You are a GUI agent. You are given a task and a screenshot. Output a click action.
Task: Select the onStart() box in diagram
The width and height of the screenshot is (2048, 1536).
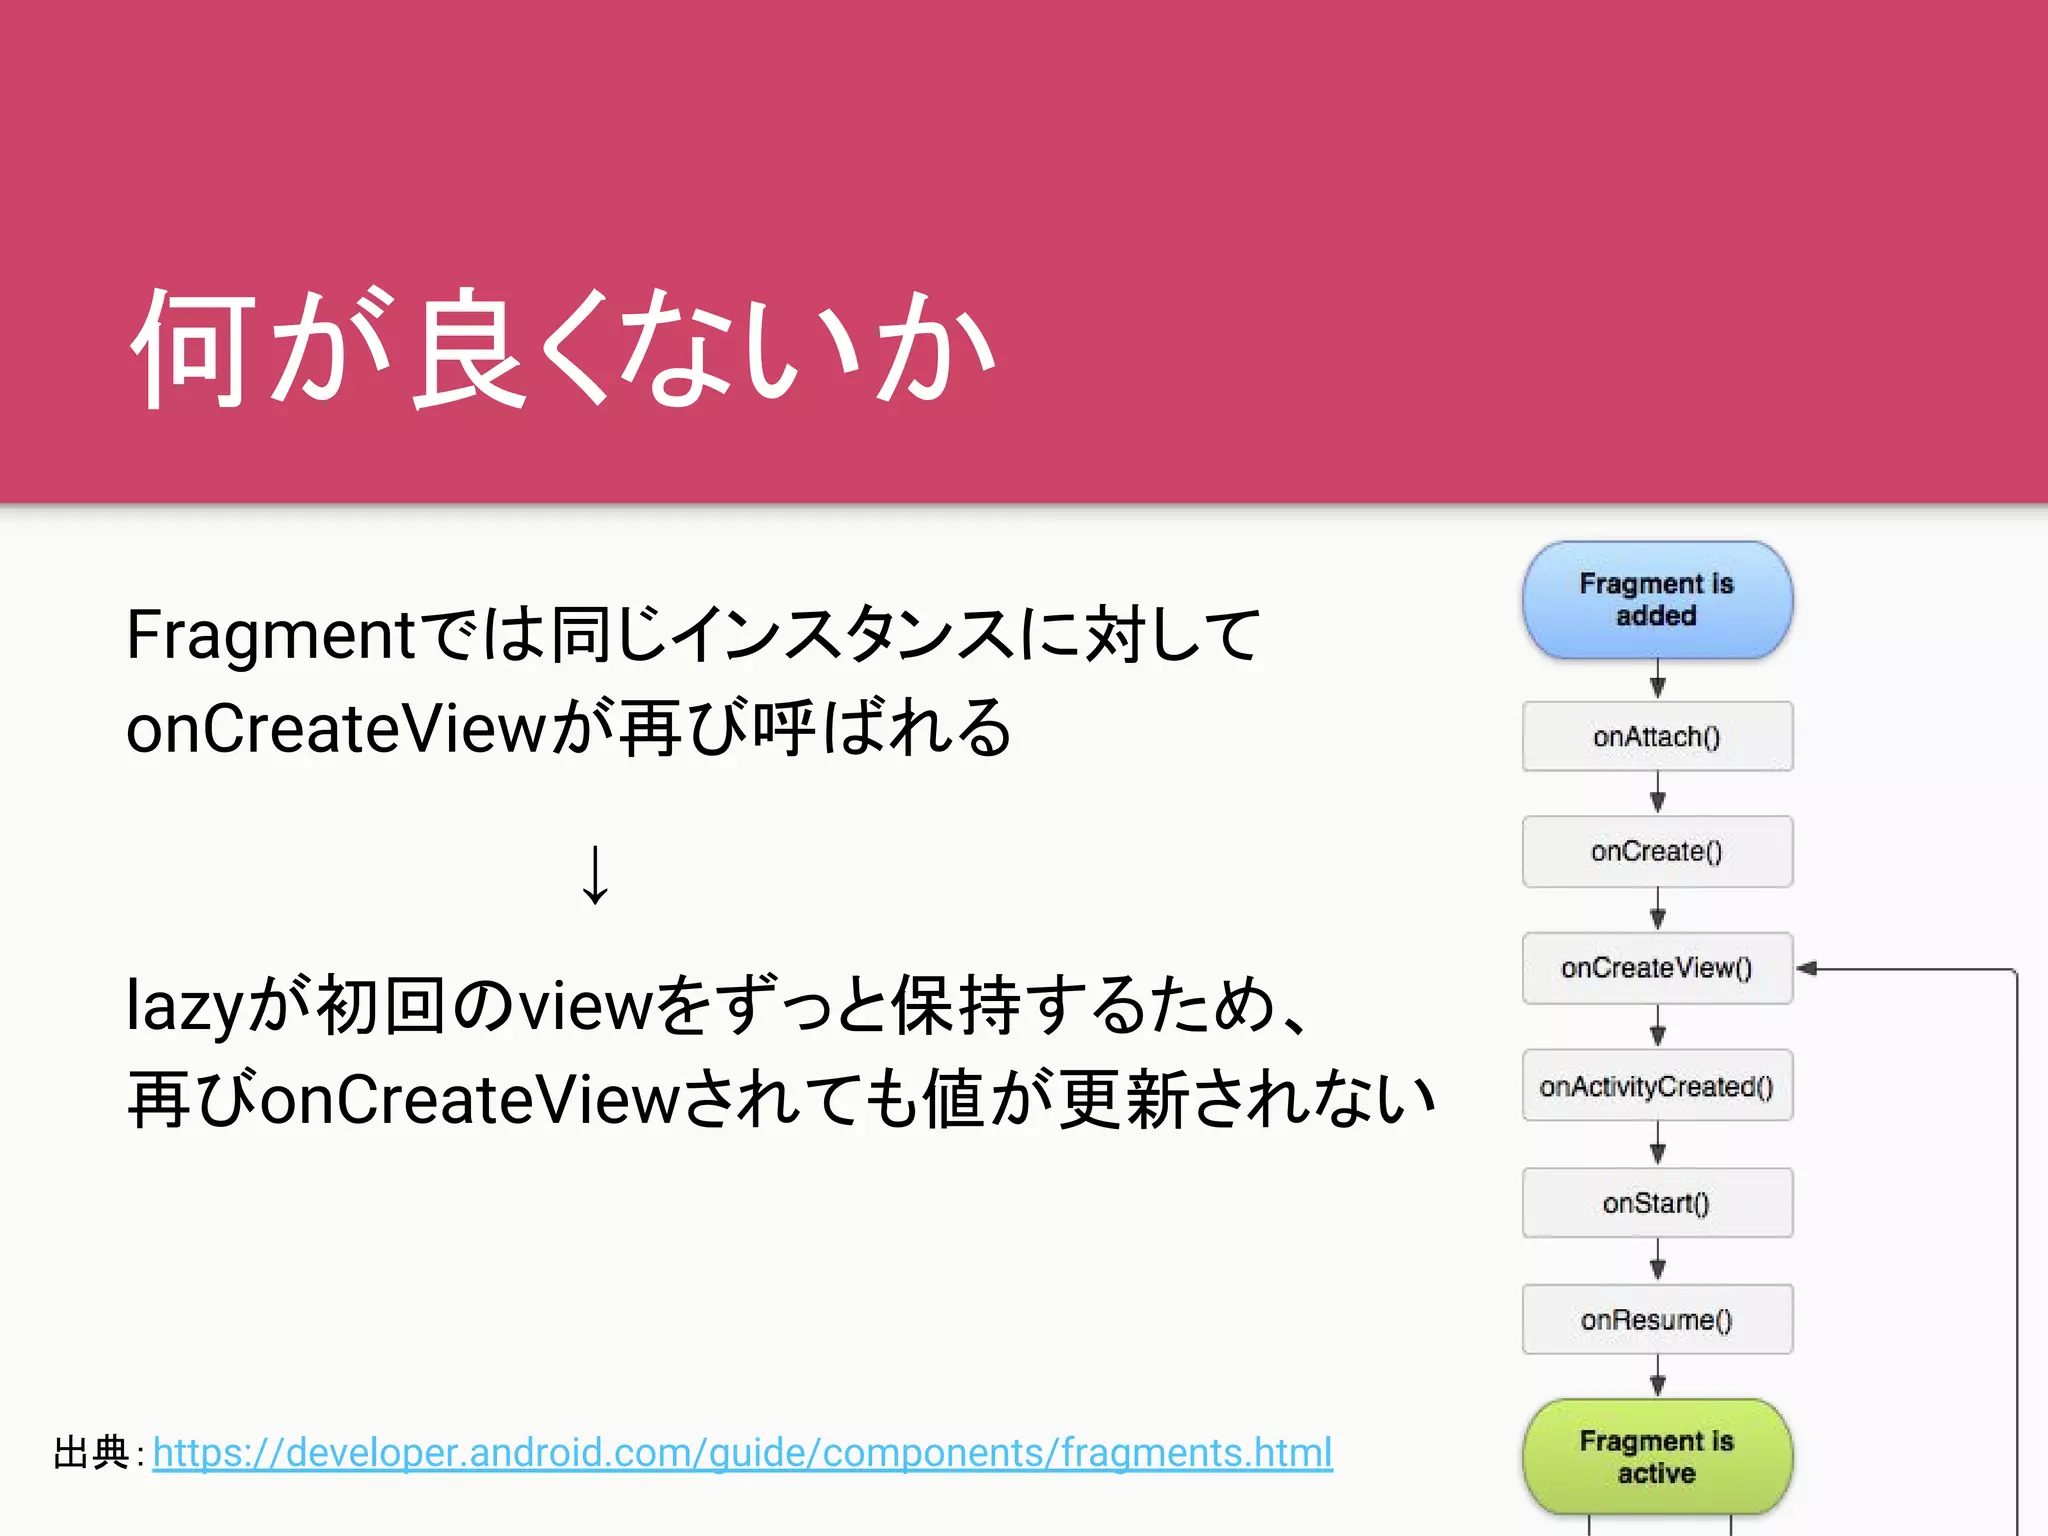pyautogui.click(x=1657, y=1203)
